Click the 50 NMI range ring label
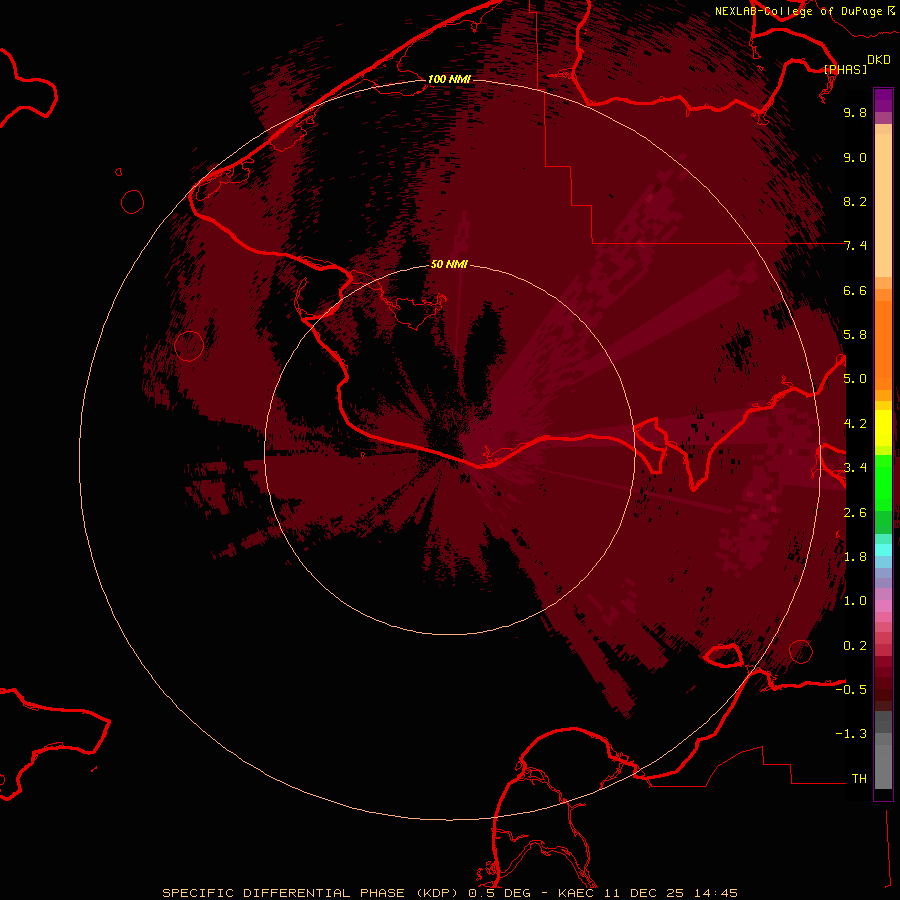Image resolution: width=900 pixels, height=900 pixels. click(x=449, y=264)
